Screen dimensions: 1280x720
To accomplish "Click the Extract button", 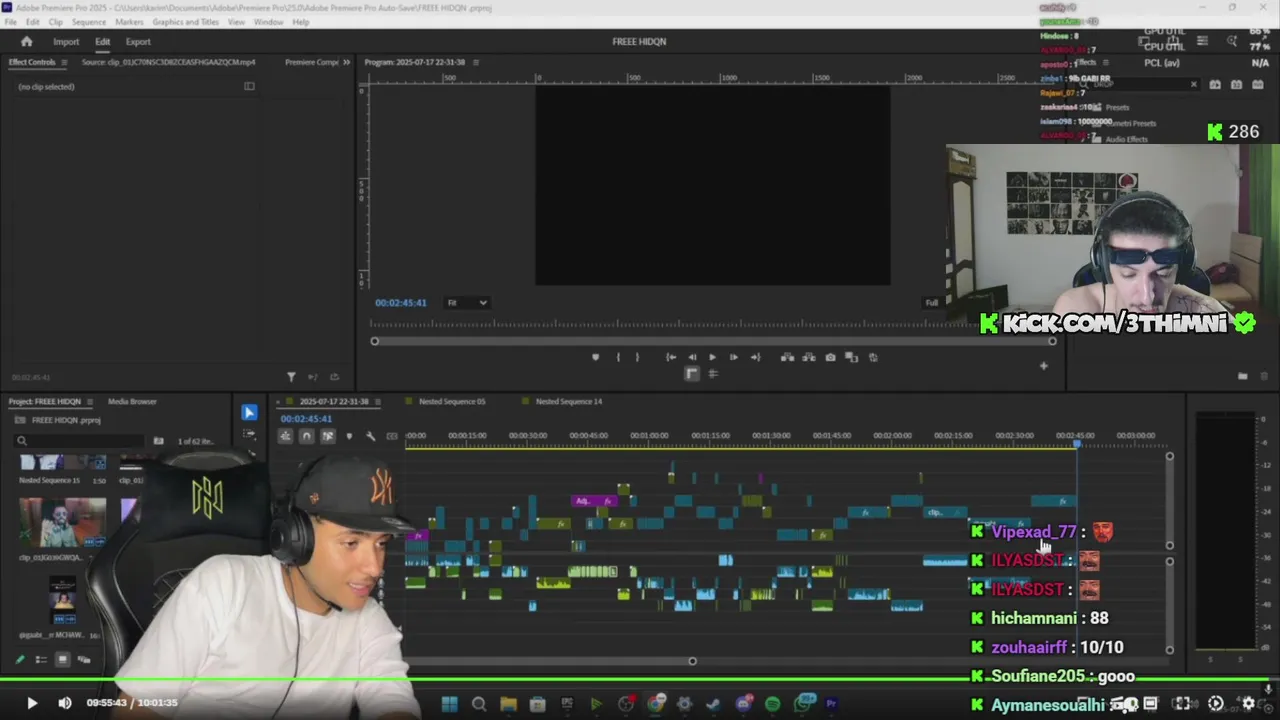I will point(808,357).
